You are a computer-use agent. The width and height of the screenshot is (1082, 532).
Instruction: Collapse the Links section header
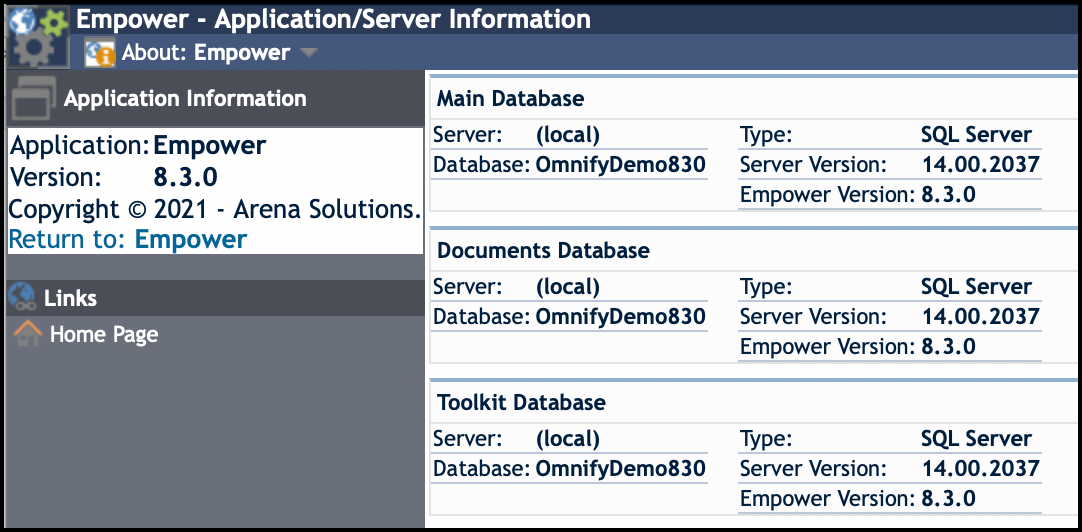(x=70, y=298)
